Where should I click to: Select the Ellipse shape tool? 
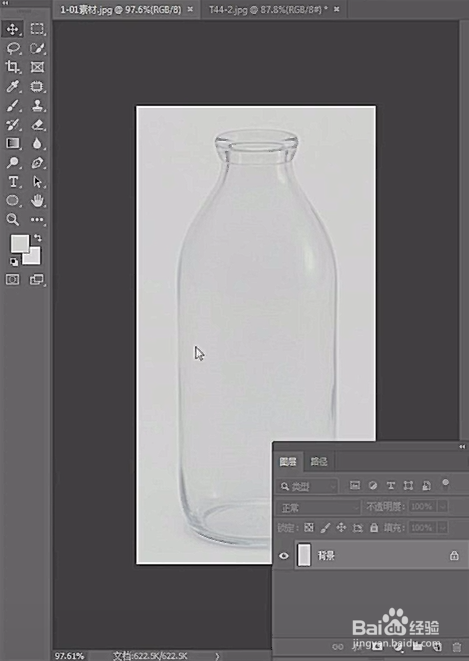point(13,201)
